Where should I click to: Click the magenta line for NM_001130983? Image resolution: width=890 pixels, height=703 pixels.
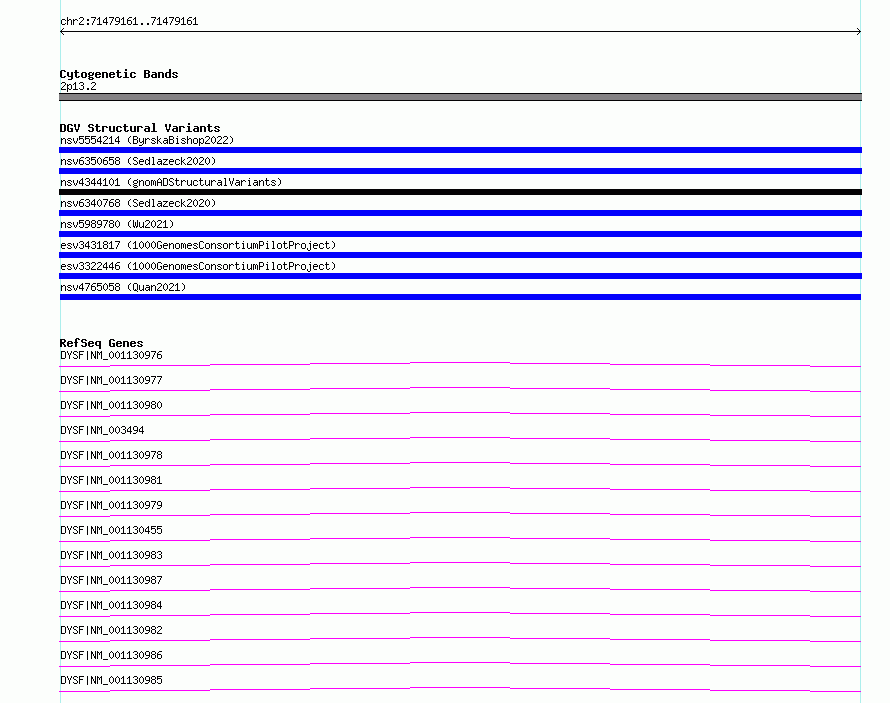point(460,564)
